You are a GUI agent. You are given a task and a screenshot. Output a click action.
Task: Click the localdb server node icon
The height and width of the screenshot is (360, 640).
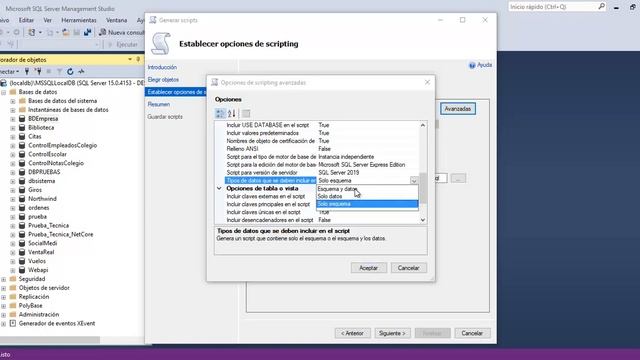pyautogui.click(x=4, y=83)
